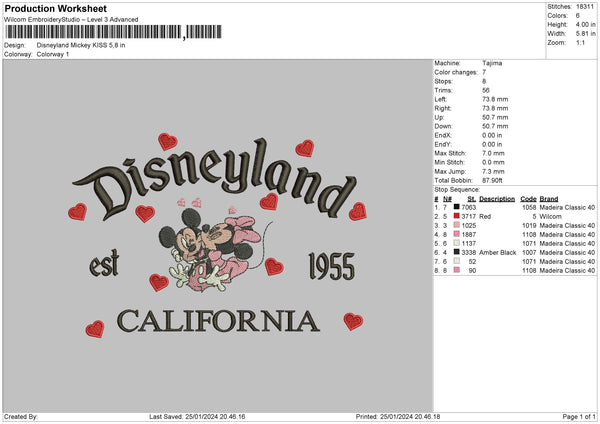Click the "Page 1 of 1" indicator
Screen dimensions: 600x424
579,416
